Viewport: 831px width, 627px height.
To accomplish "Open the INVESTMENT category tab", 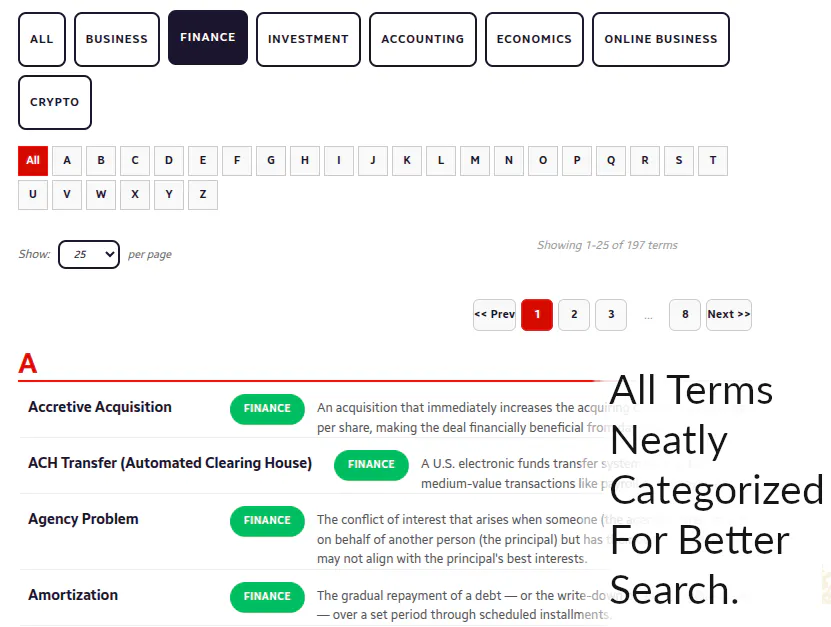I will [x=308, y=39].
